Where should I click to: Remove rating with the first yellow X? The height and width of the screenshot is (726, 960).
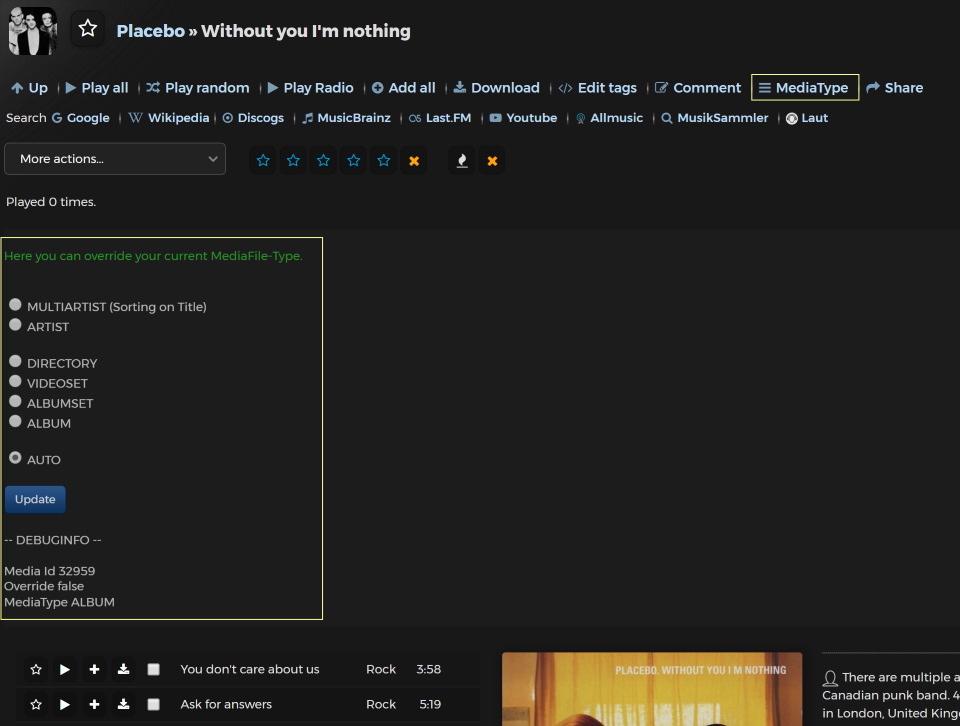414,160
